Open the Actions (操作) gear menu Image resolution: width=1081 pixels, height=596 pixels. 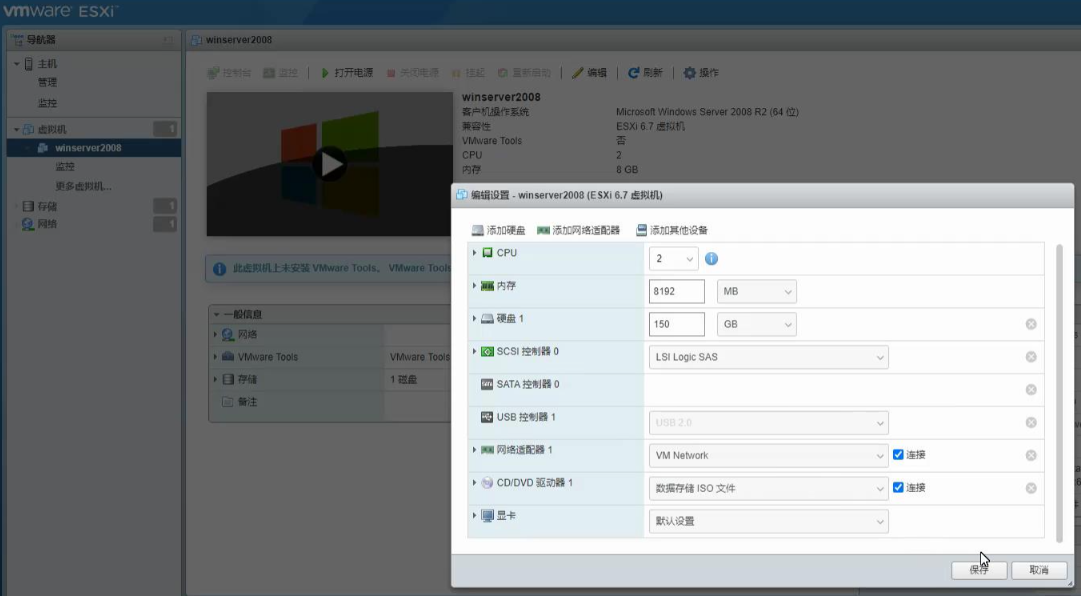(700, 72)
